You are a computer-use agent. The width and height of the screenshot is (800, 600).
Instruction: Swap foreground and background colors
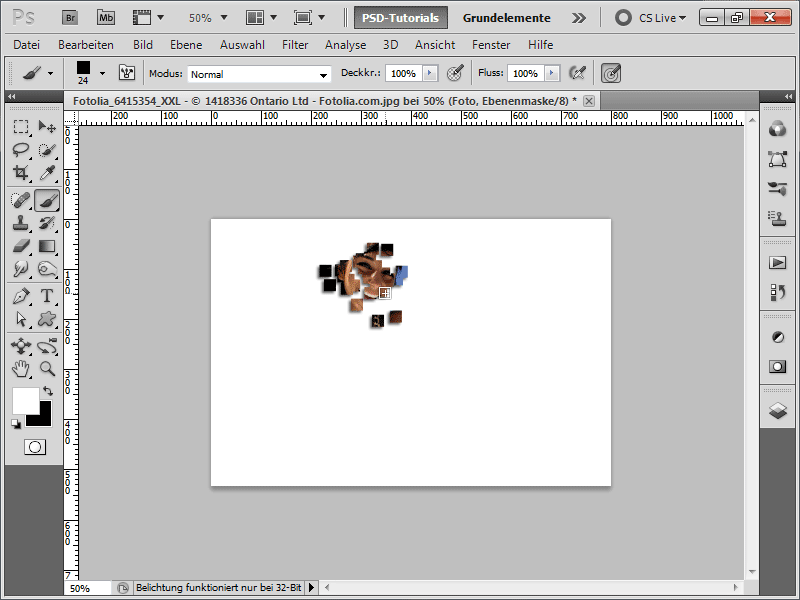pyautogui.click(x=48, y=391)
